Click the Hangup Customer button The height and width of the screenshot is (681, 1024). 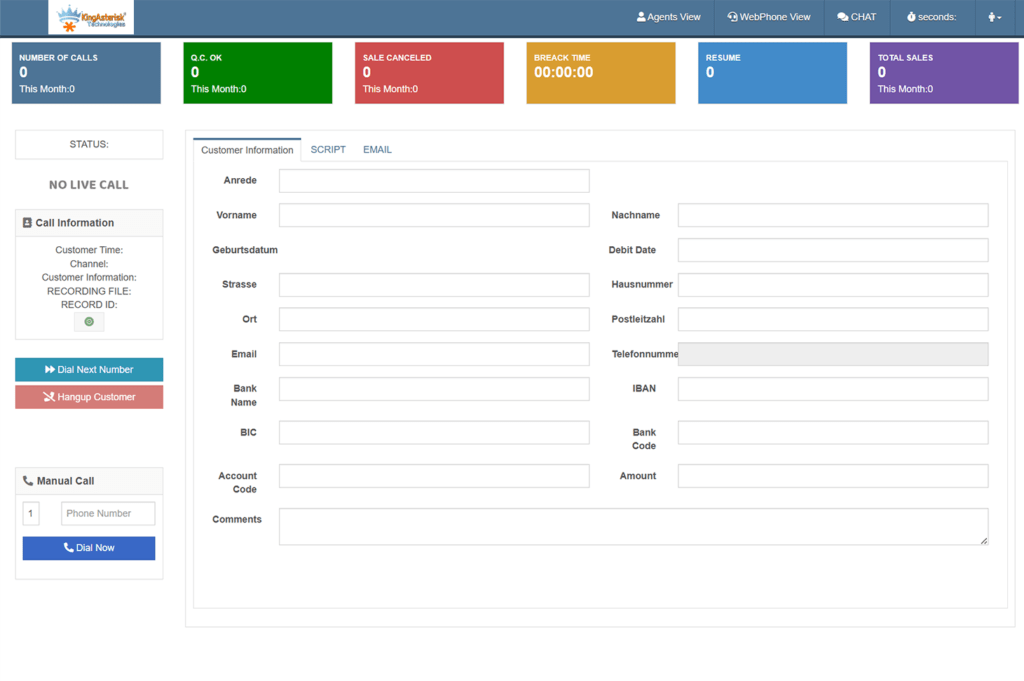[x=88, y=397]
